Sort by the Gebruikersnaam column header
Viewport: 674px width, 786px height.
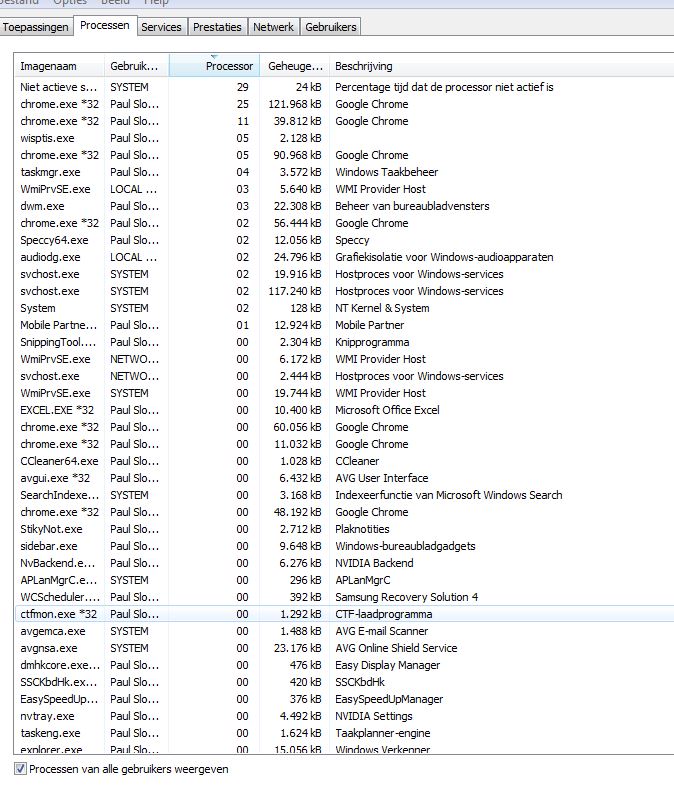coord(136,66)
